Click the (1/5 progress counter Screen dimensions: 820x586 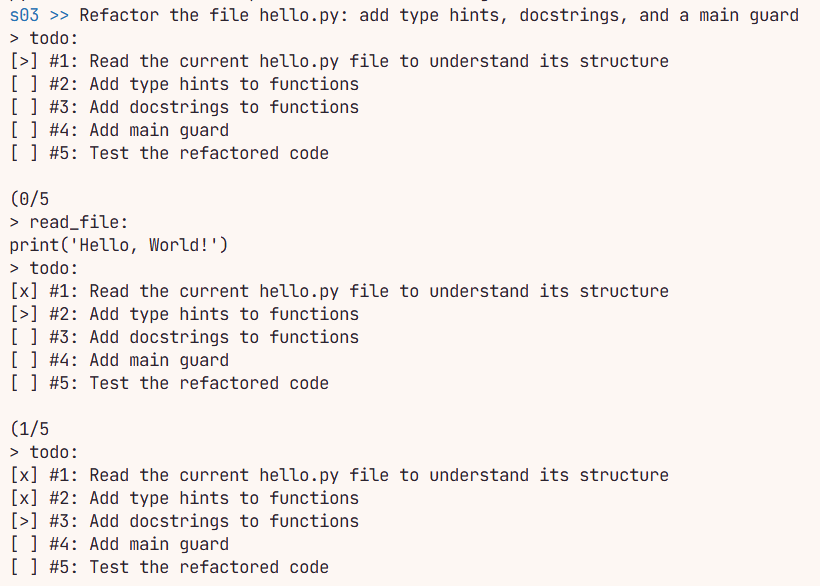(x=30, y=429)
